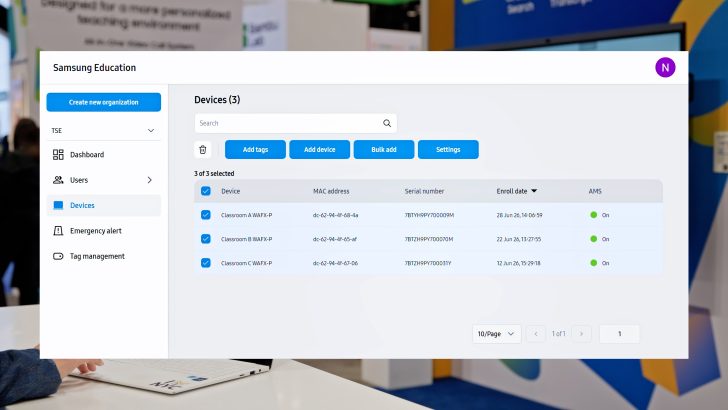Click the Create new organization button
This screenshot has height=410, width=728.
[x=104, y=102]
